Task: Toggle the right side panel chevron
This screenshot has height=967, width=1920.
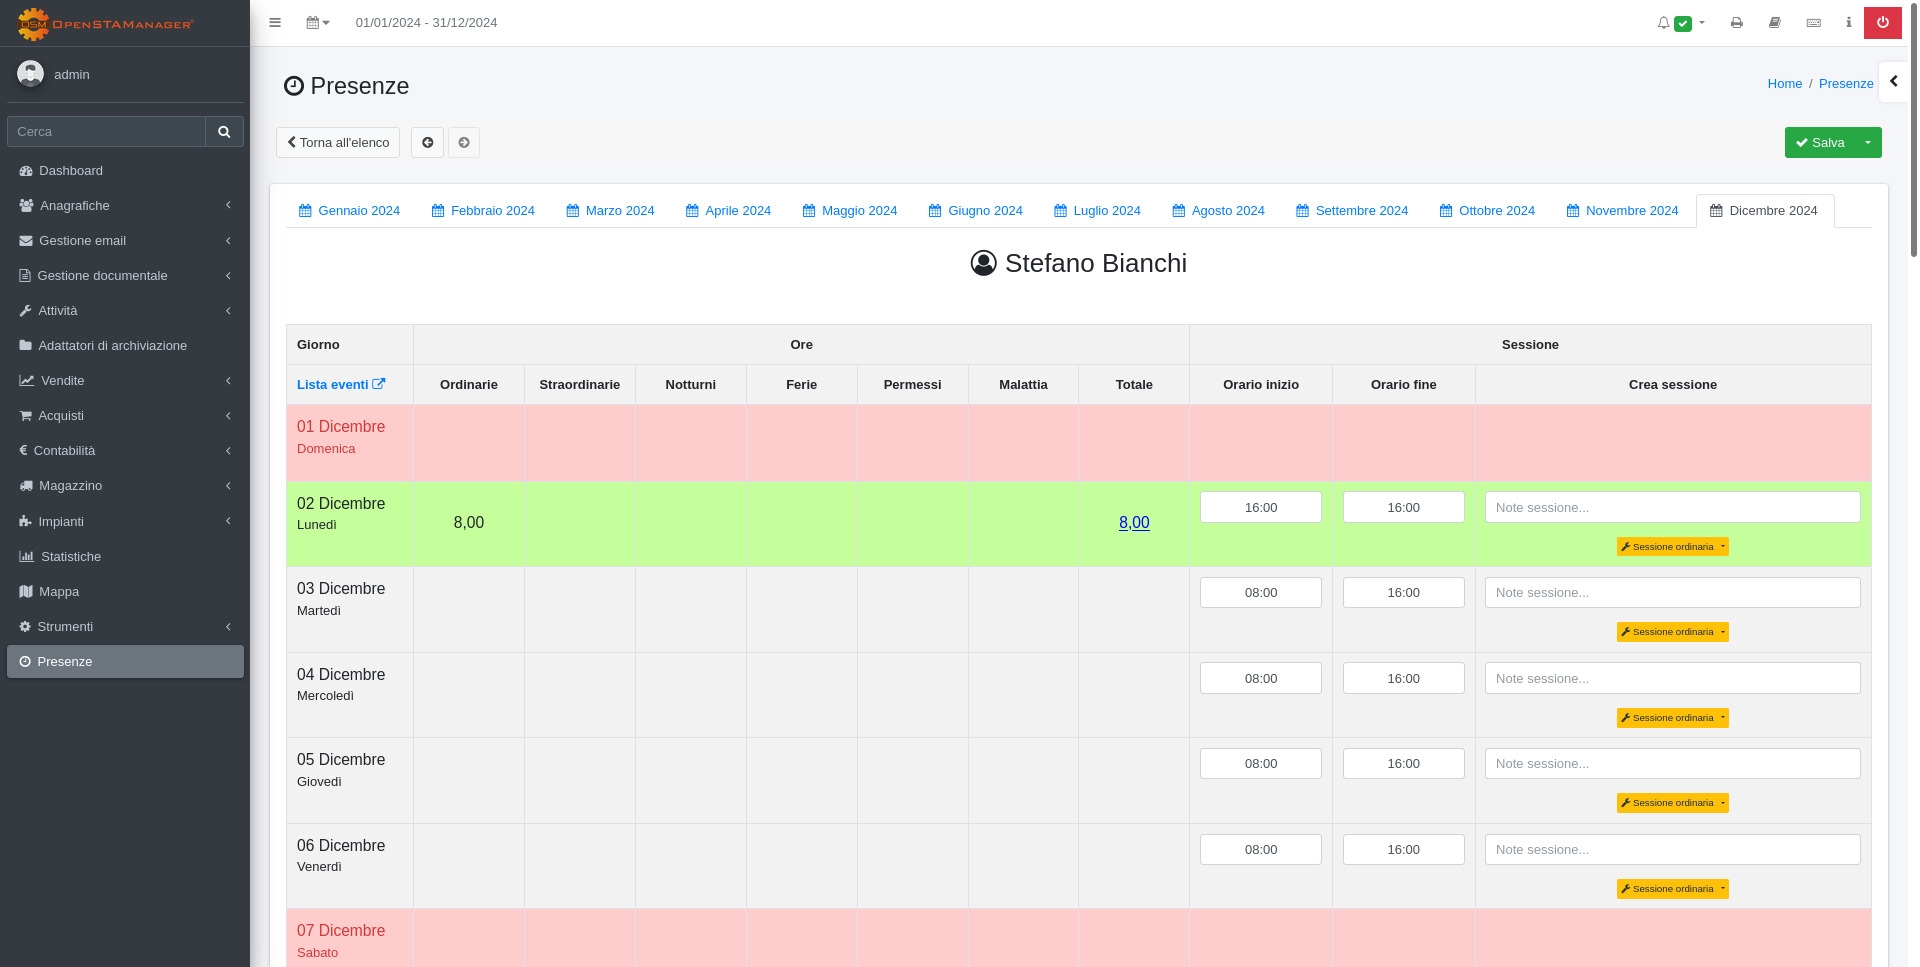Action: pyautogui.click(x=1893, y=82)
